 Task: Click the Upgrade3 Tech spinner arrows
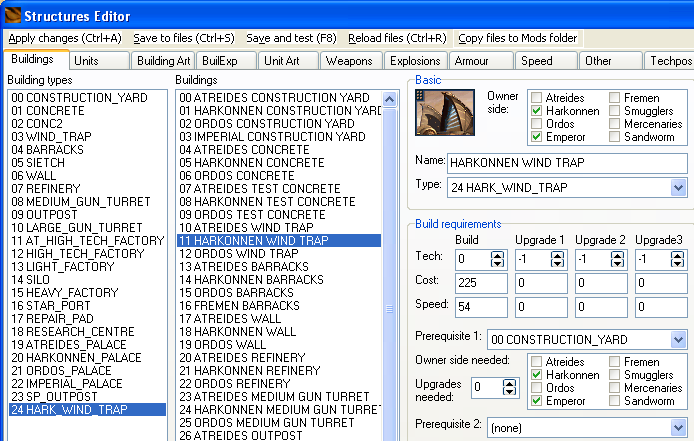pos(678,259)
